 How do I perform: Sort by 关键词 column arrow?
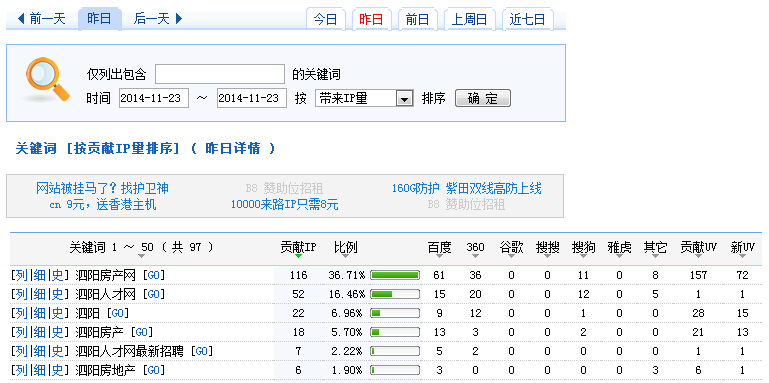142,256
